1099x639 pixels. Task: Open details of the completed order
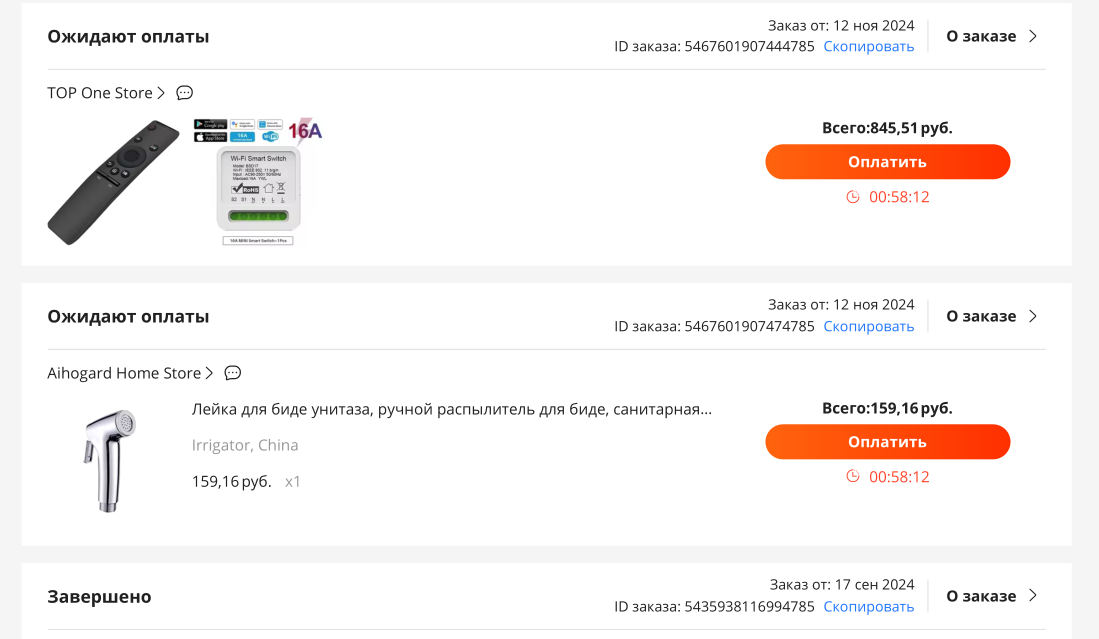991,596
